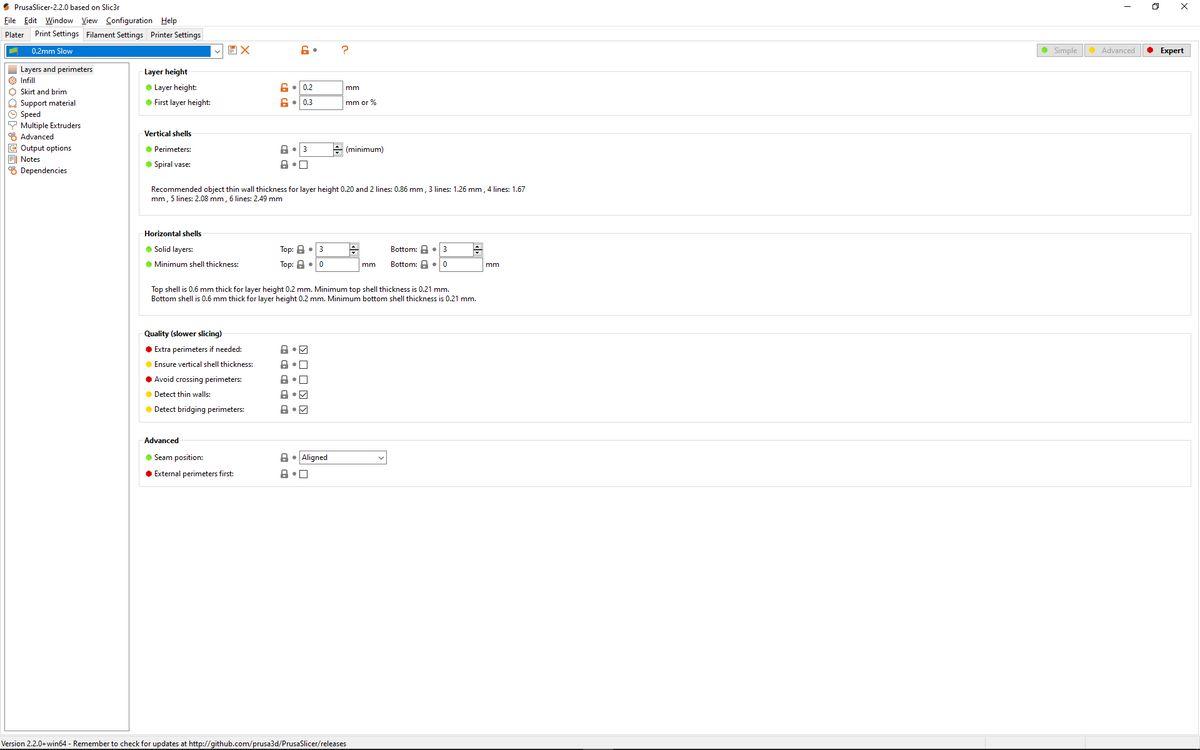The image size is (1200, 750).
Task: Uncheck Detect bridging perimeters checkbox
Action: [x=303, y=410]
